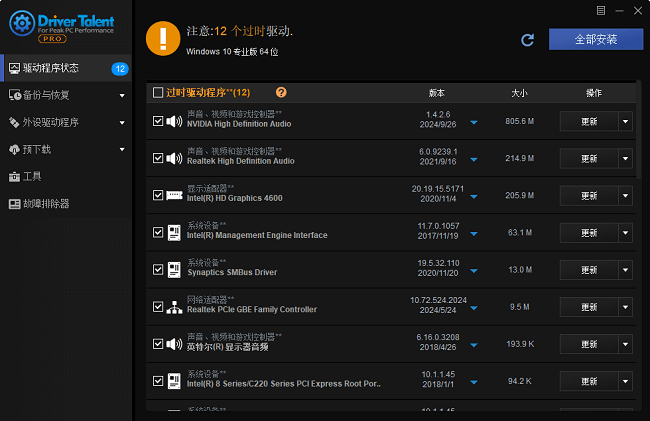The image size is (650, 421).
Task: Expand version dropdown for Realtek PCIe GBE Controller
Action: (474, 308)
